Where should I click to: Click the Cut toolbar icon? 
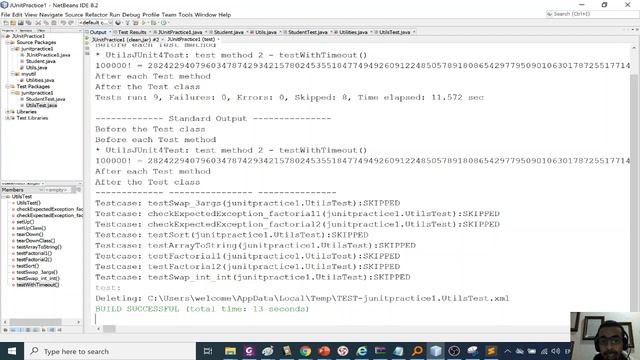tap(38, 23)
